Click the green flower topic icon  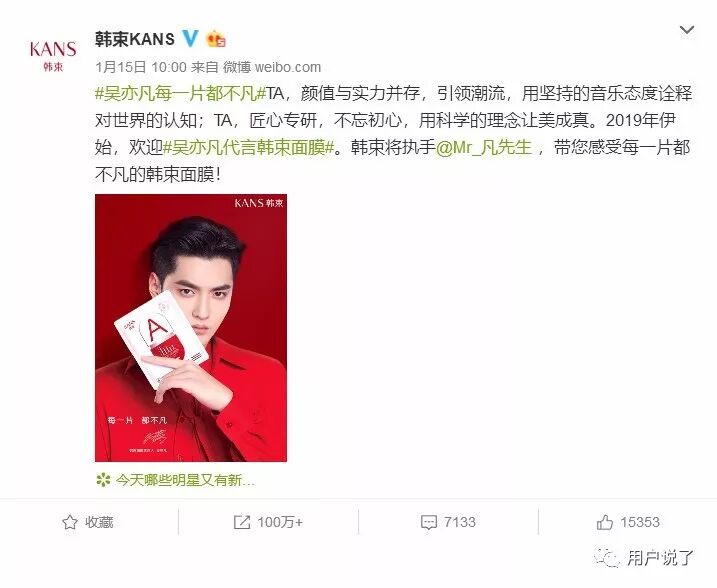[103, 480]
